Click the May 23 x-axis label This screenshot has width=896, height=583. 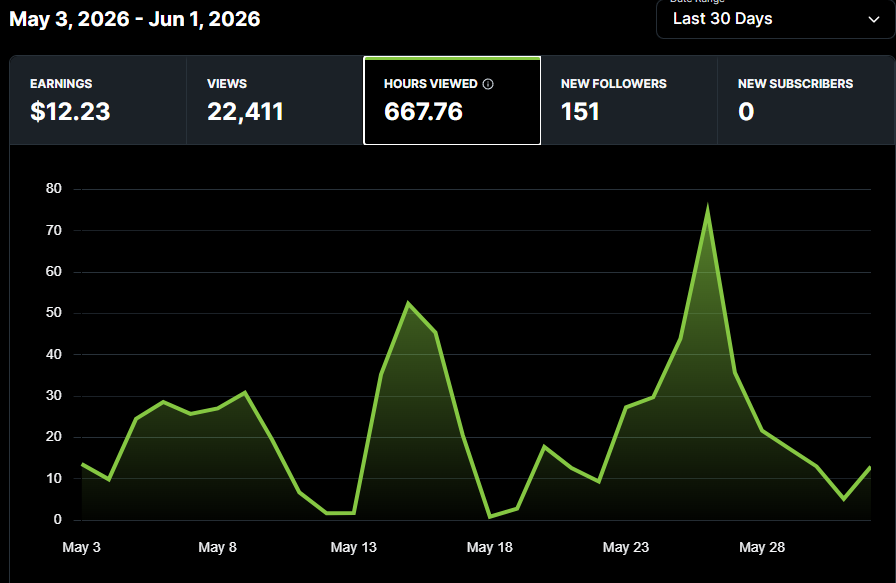point(626,547)
